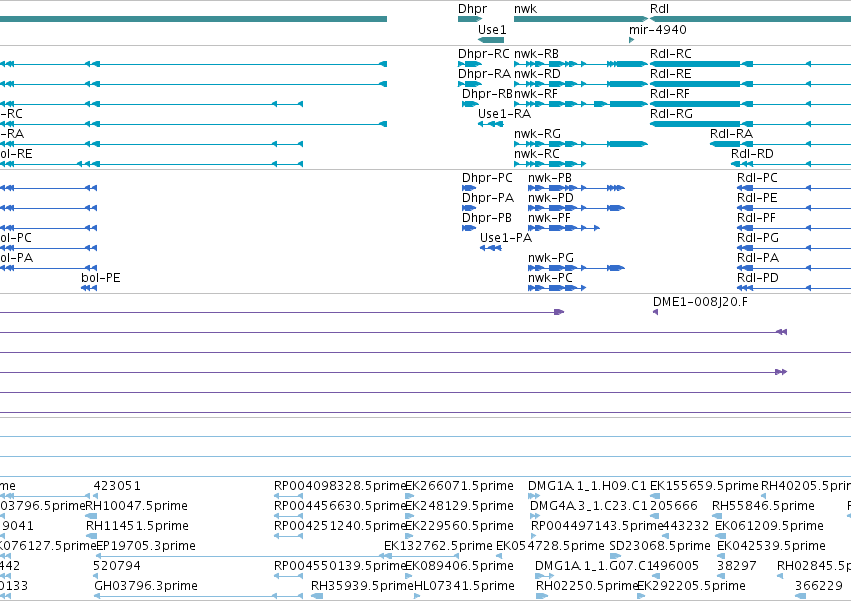Click the DMG4A.3_1.C23.C1 EST label
The image size is (851, 601).
coord(589,506)
